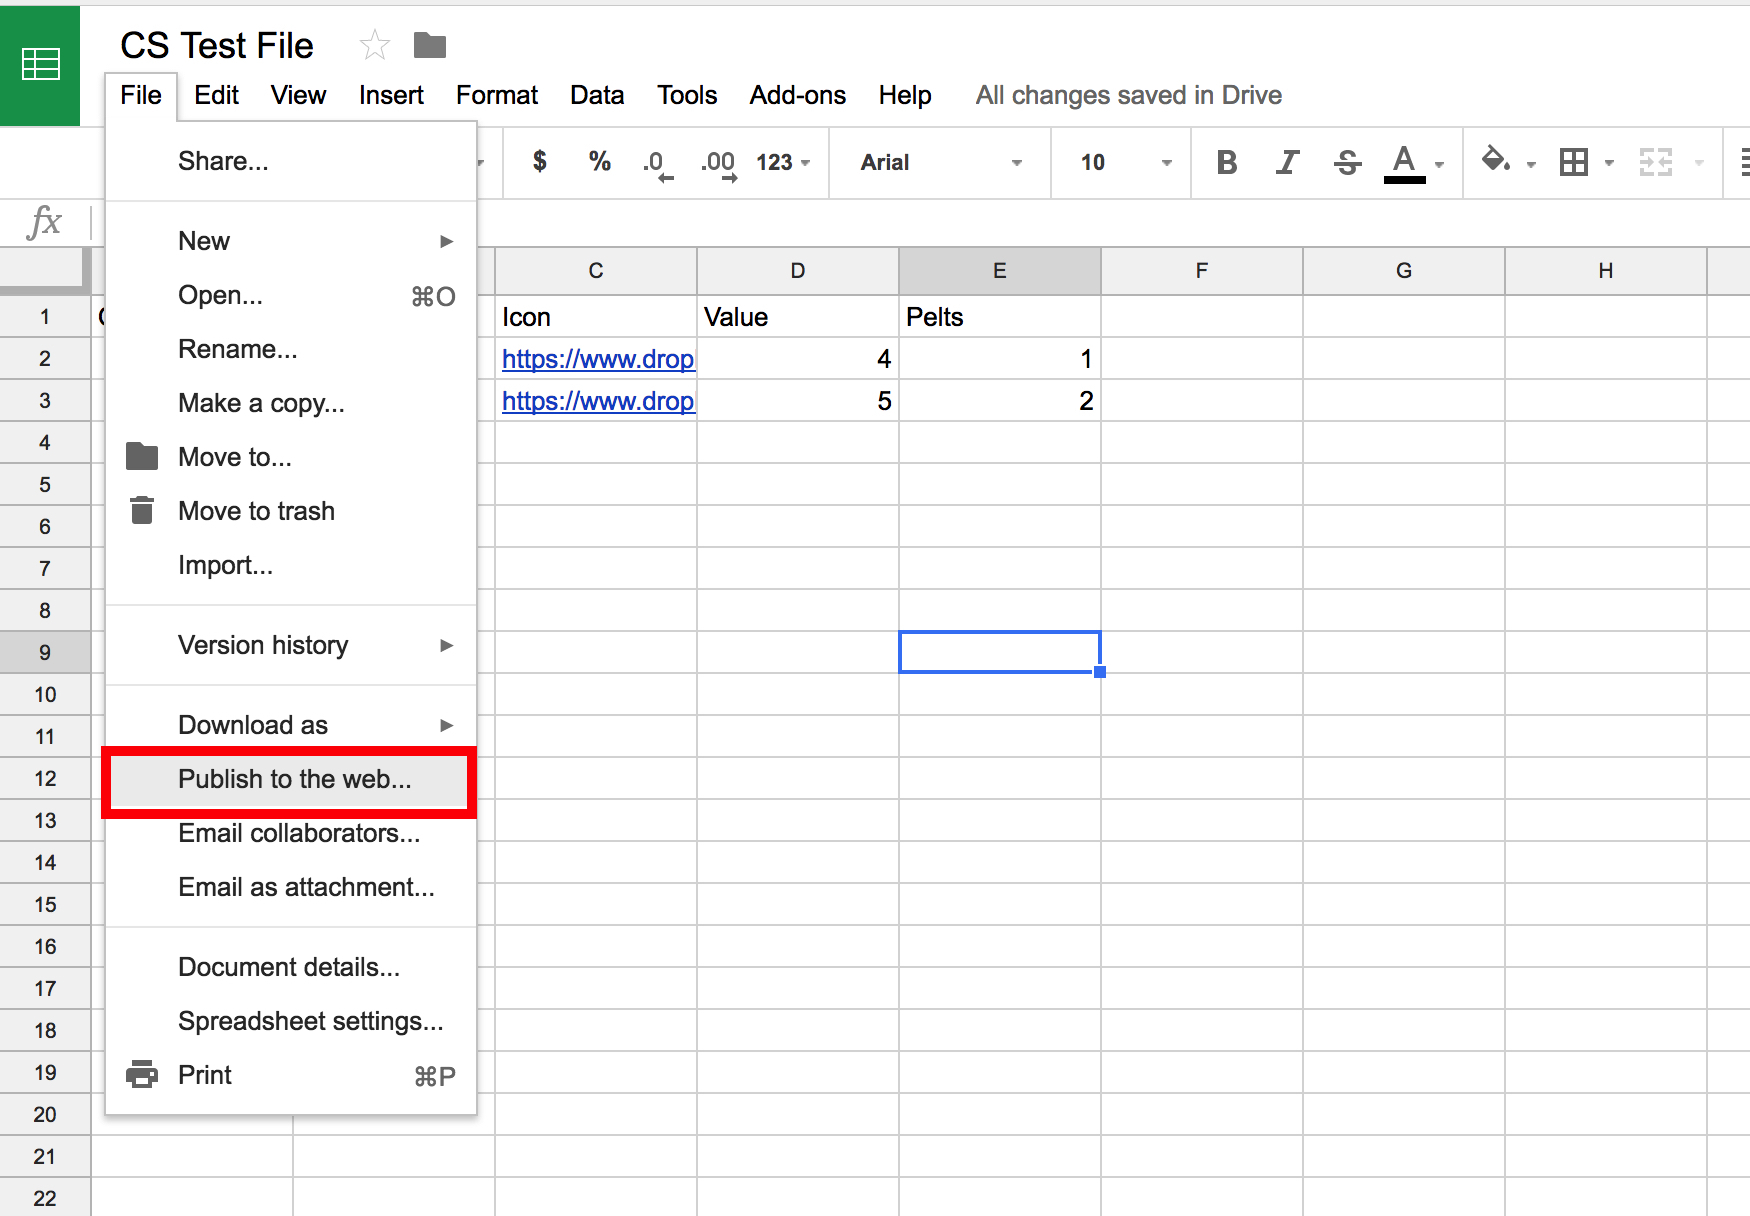Screen dimensions: 1750x1216
Task: Open the Dropbox link in row 2
Action: pyautogui.click(x=598, y=359)
